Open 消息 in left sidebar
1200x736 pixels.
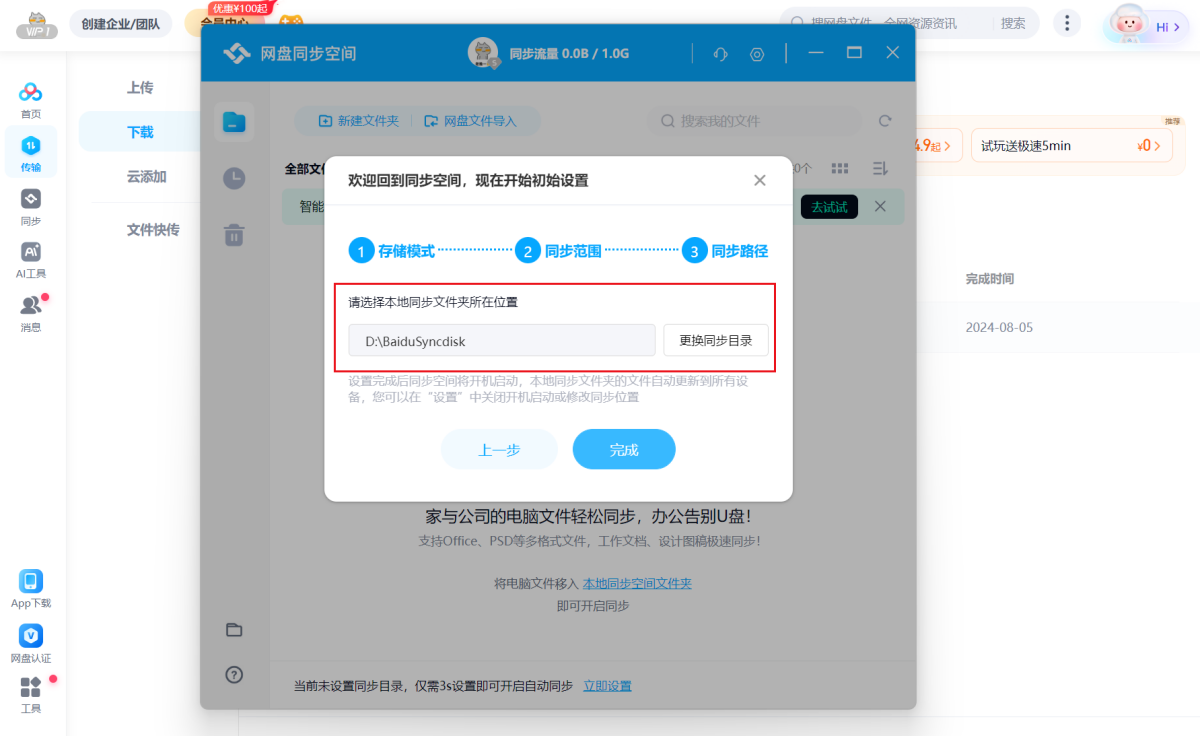[x=31, y=312]
